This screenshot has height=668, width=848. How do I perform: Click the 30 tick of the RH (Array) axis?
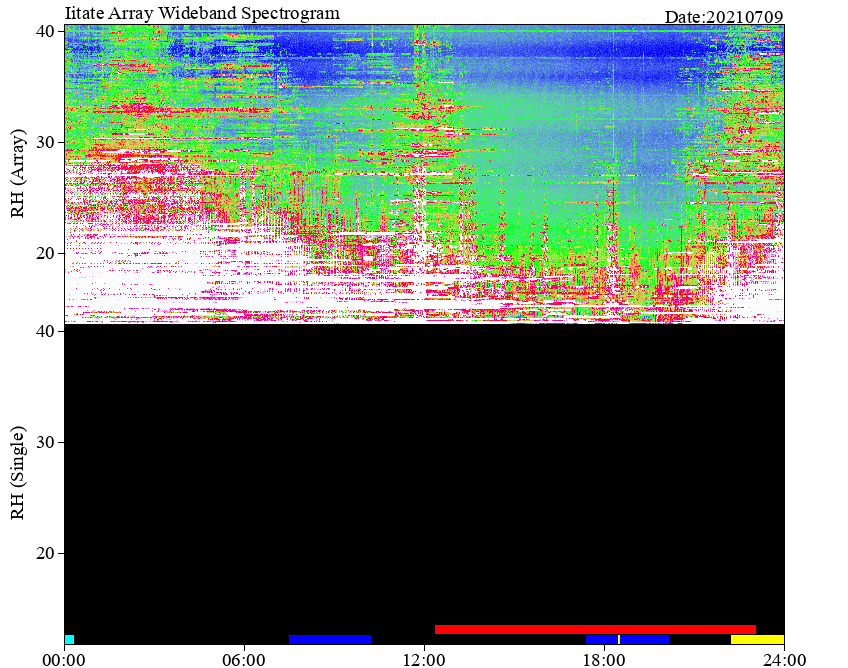[45, 142]
